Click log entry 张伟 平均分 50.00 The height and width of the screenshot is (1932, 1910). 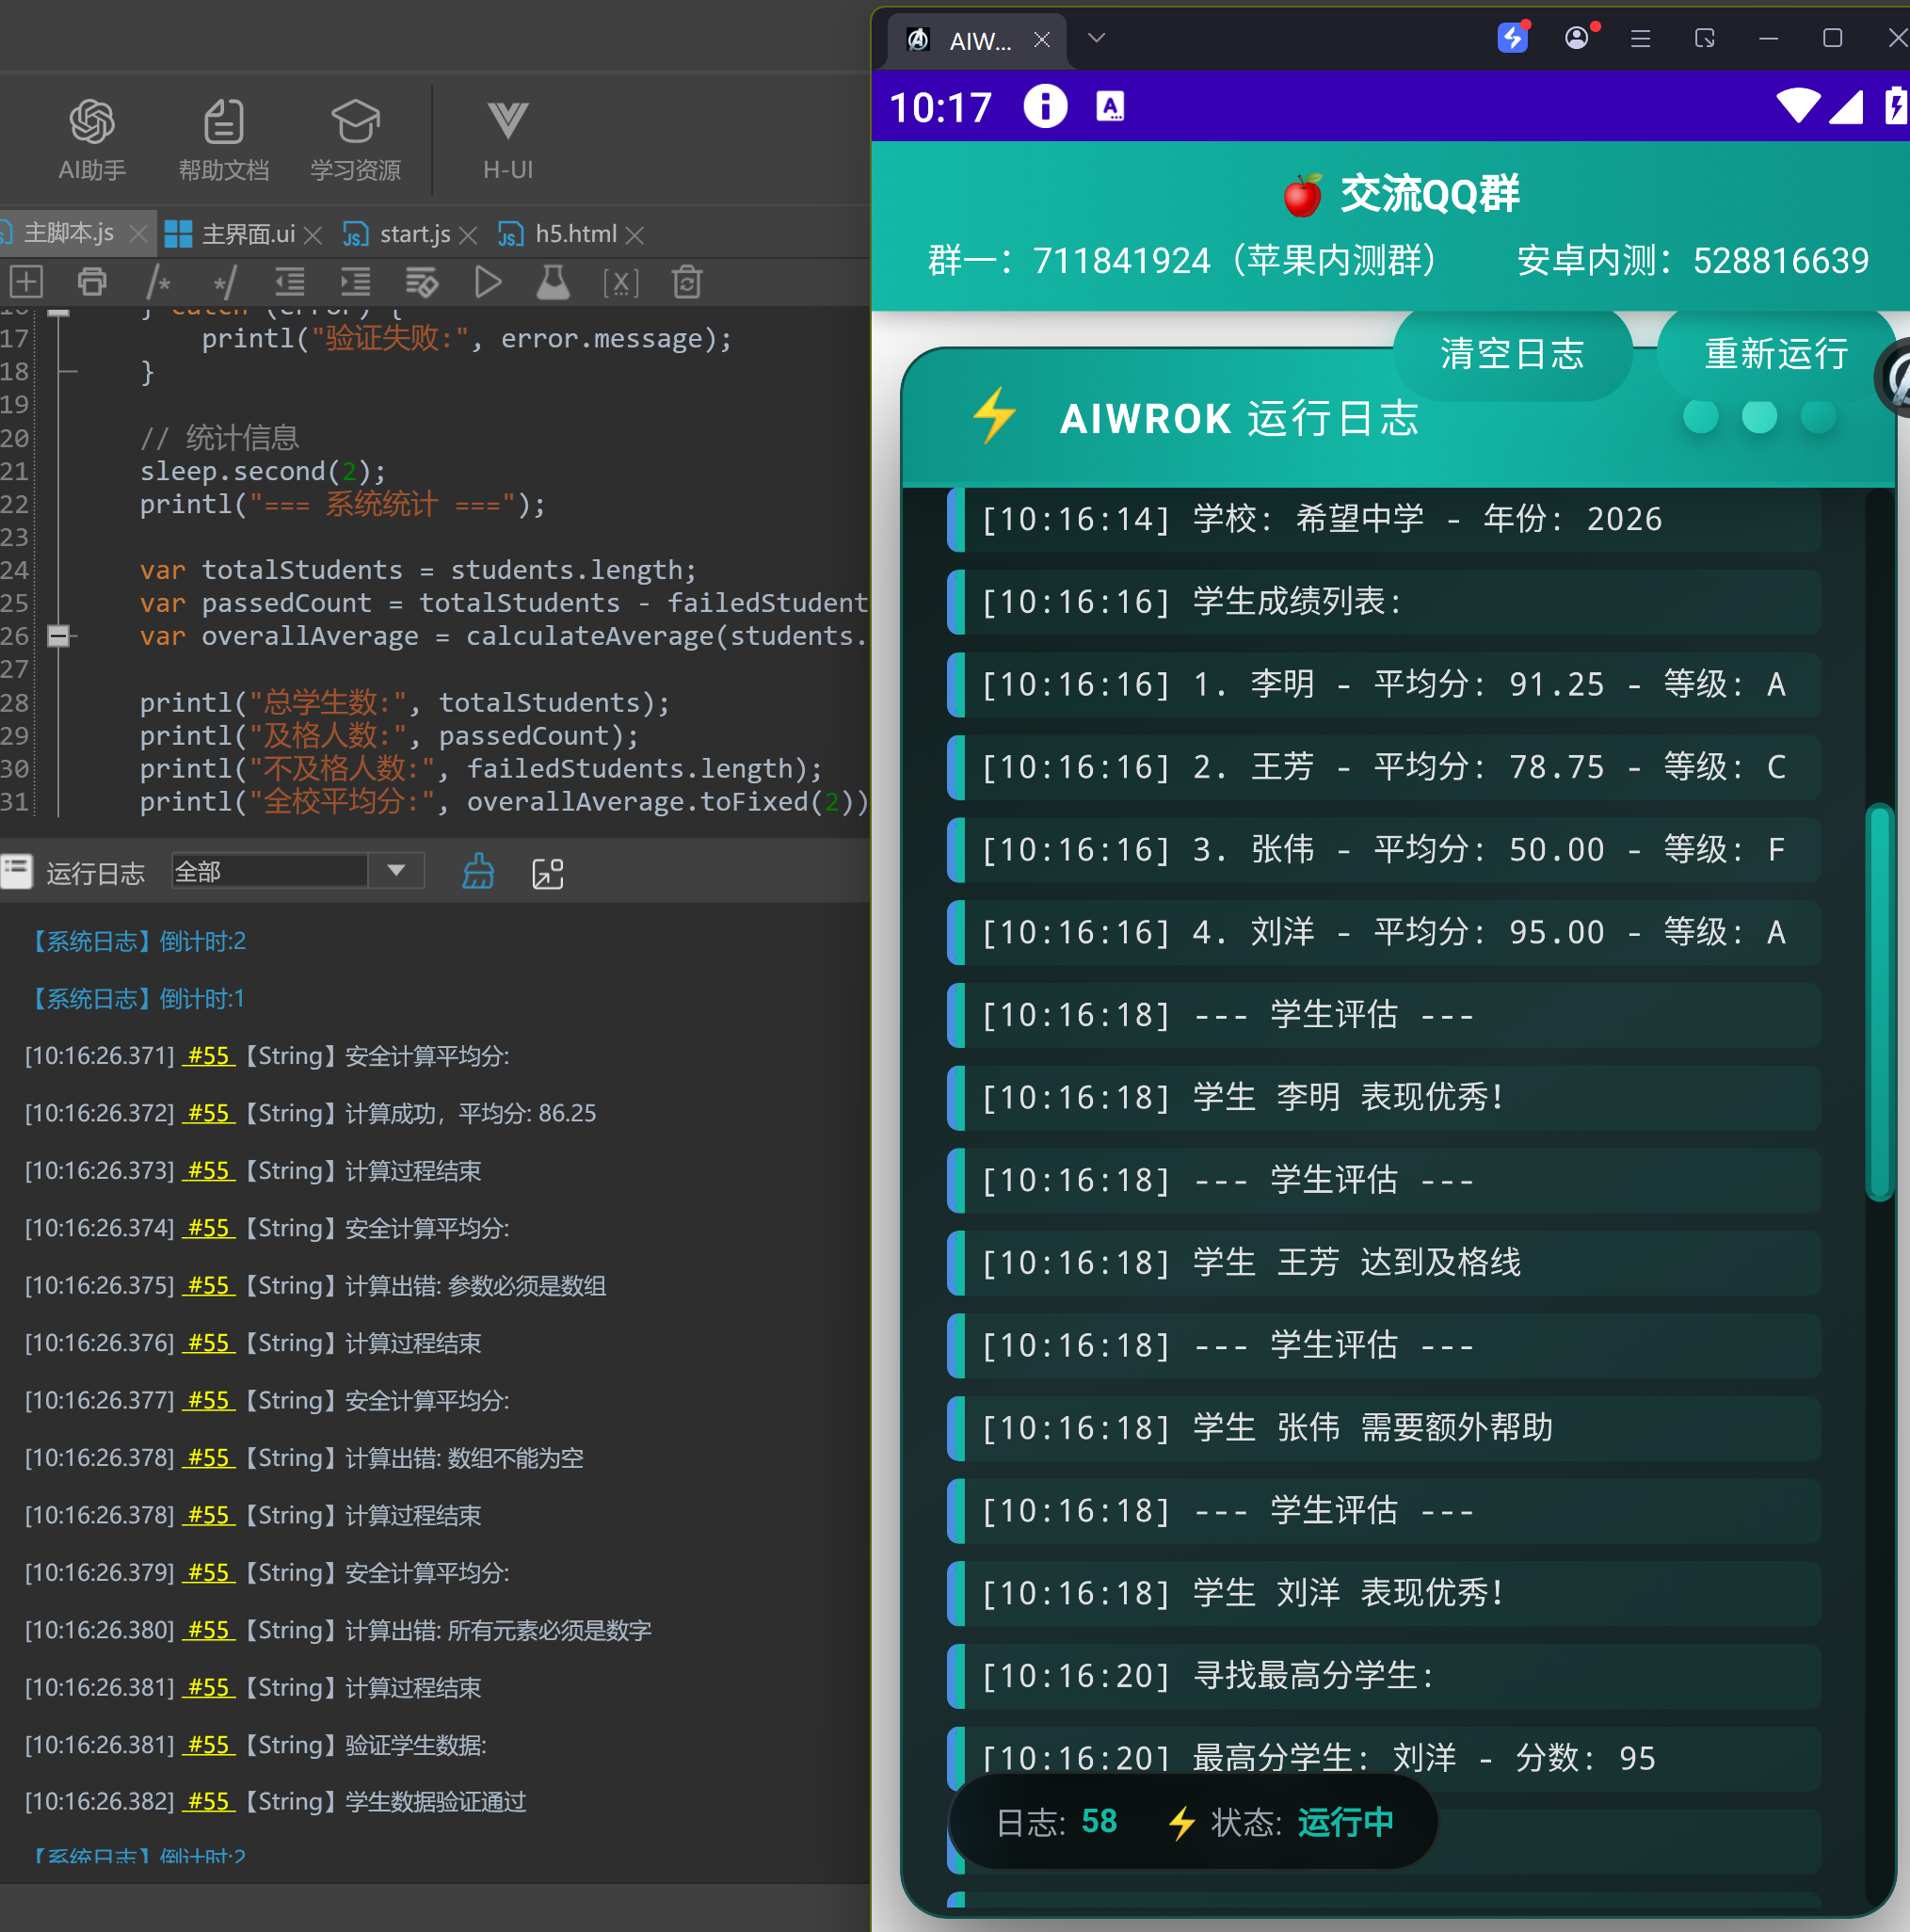coord(1384,850)
